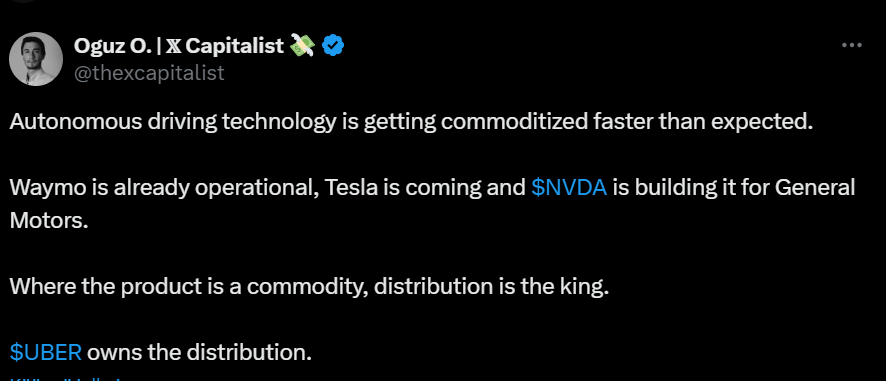Click the partially visible blue link at bottom
The width and height of the screenshot is (886, 381).
66,378
